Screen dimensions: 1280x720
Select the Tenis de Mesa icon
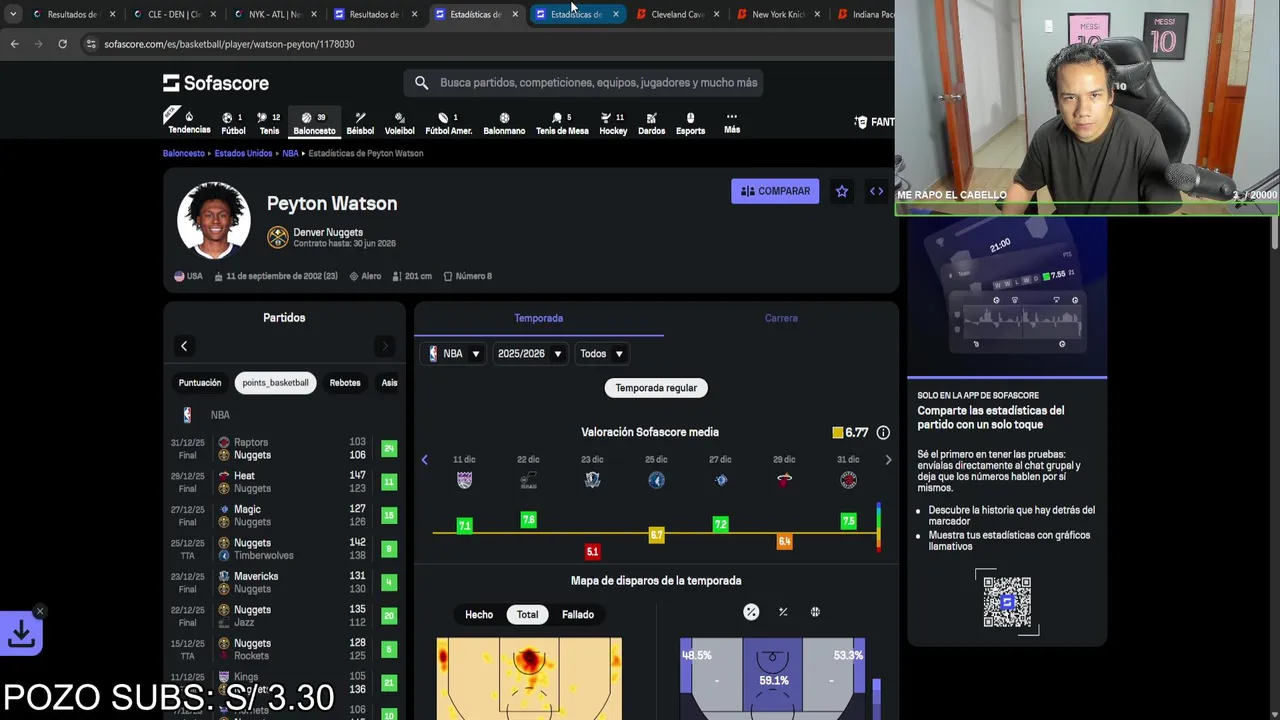pos(562,123)
